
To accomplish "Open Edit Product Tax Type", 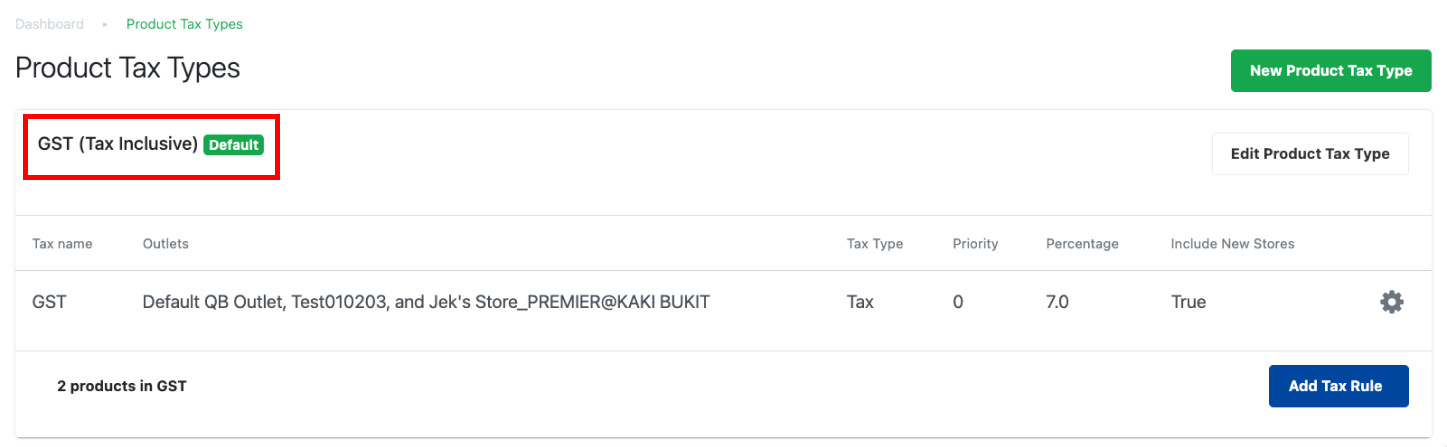I will click(1310, 154).
